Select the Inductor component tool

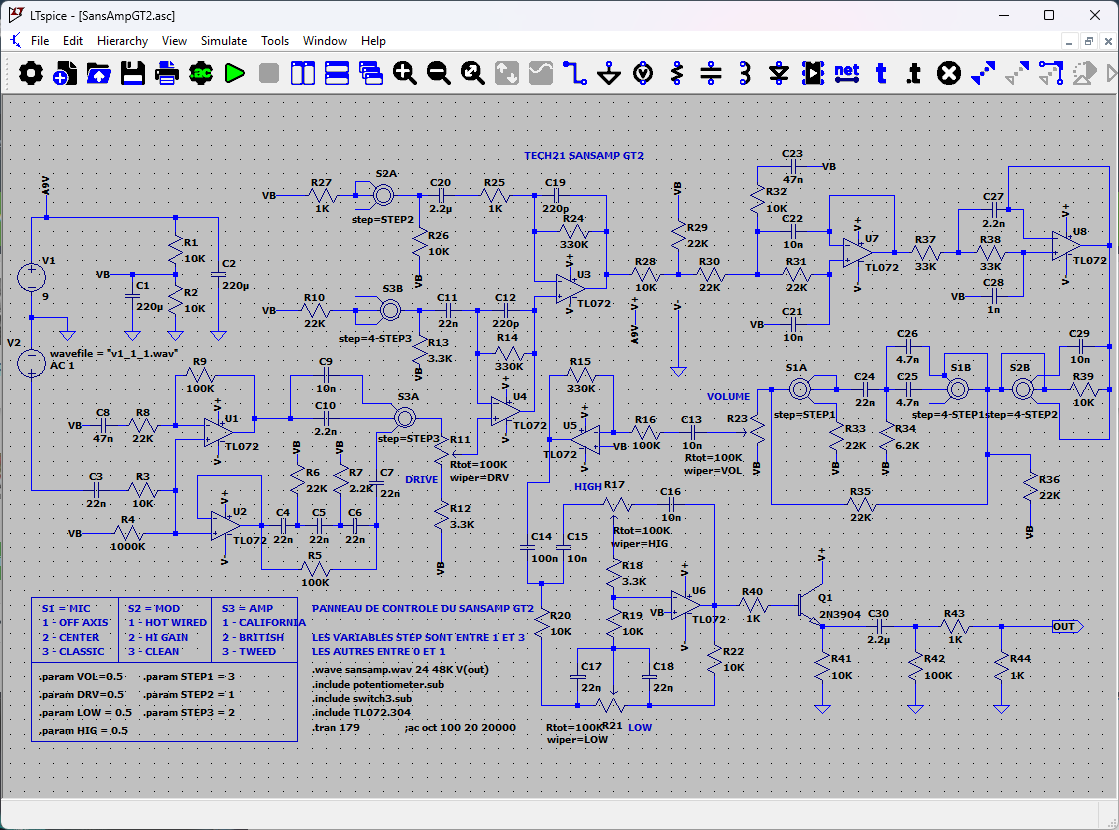(744, 73)
